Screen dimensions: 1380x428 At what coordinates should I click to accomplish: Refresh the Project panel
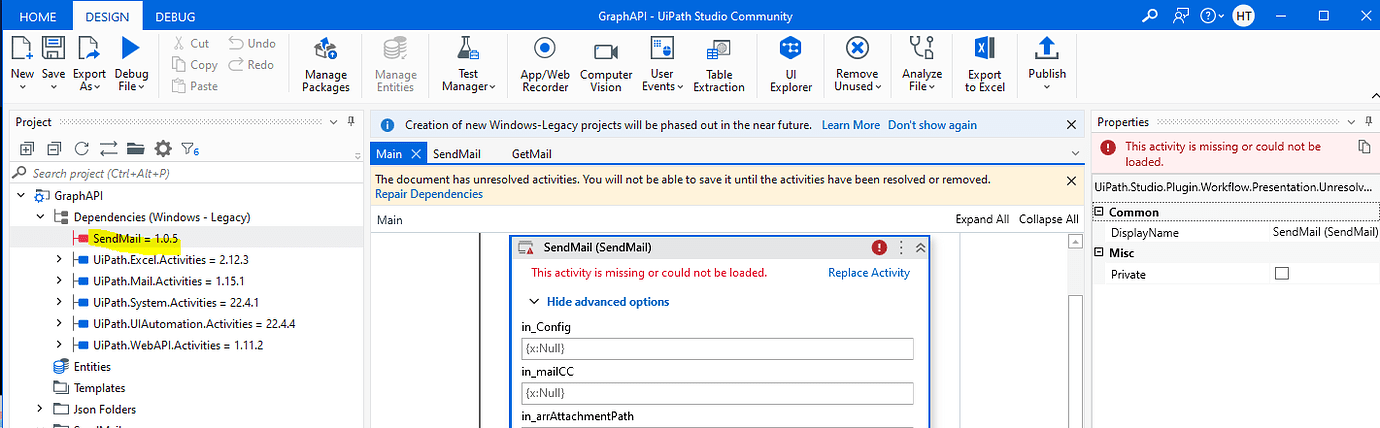[81, 148]
